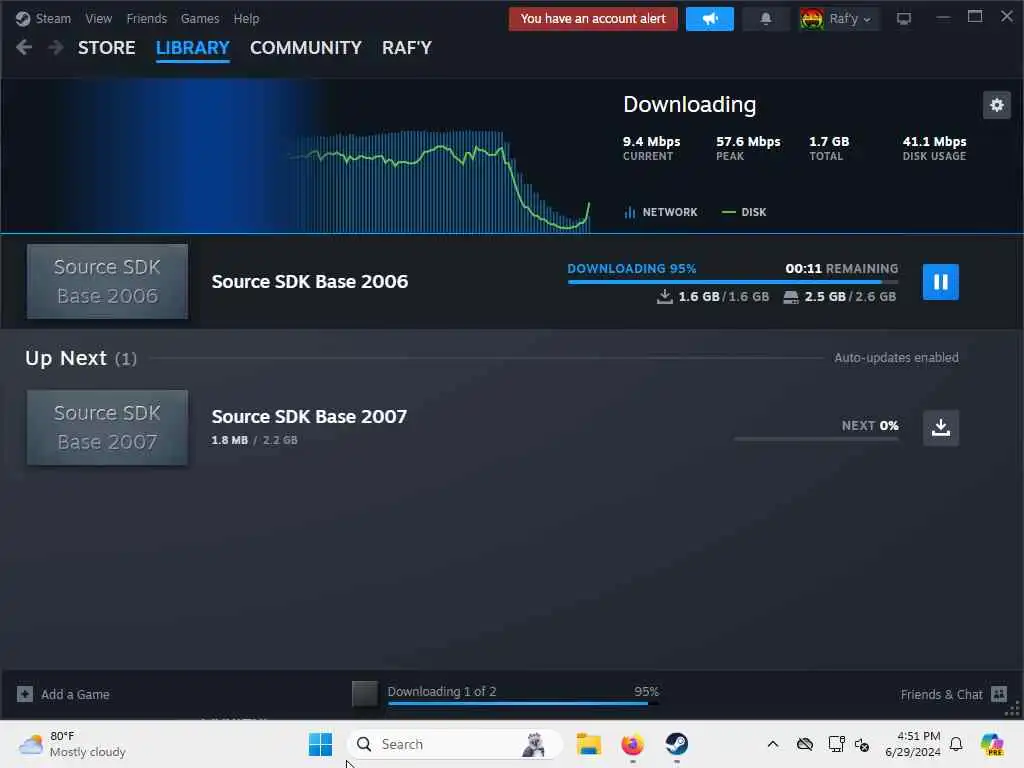This screenshot has width=1024, height=768.
Task: Open Copilot preview icon in taskbar
Action: pos(992,744)
